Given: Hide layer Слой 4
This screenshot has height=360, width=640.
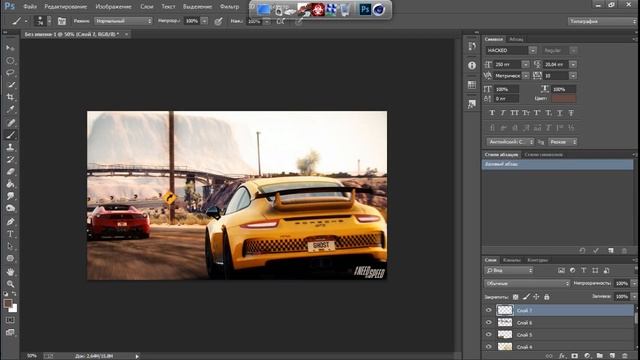Looking at the screenshot, I should coord(489,347).
